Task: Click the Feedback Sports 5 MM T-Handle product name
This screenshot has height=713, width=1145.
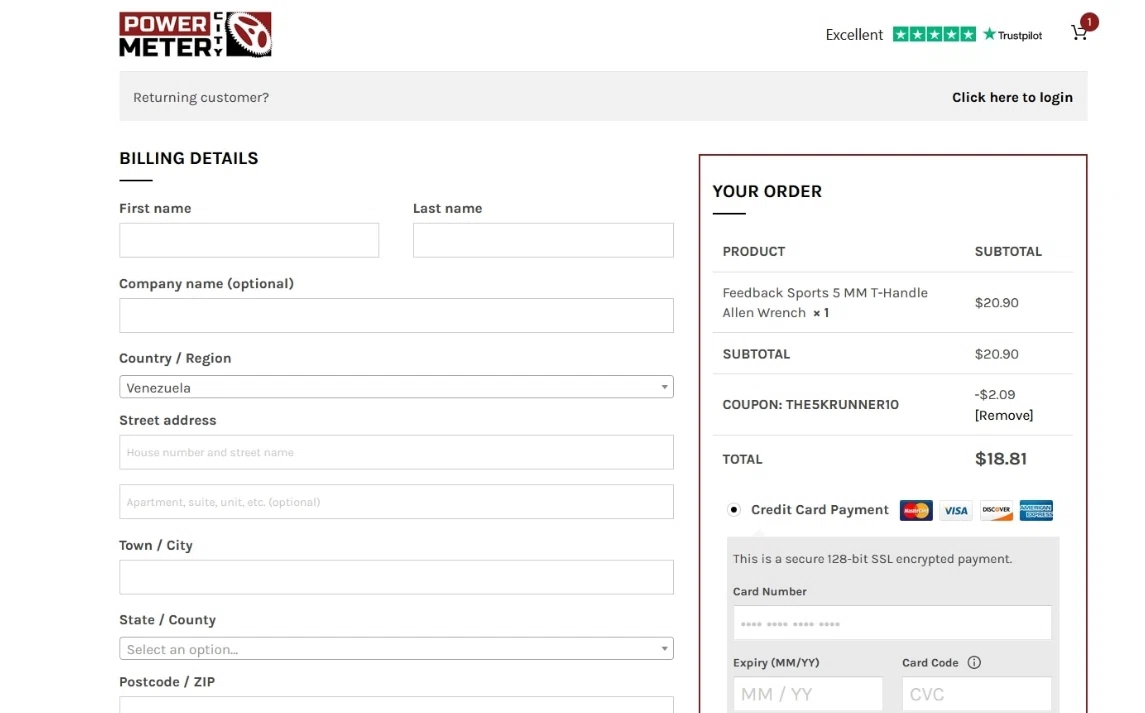Action: coord(825,302)
